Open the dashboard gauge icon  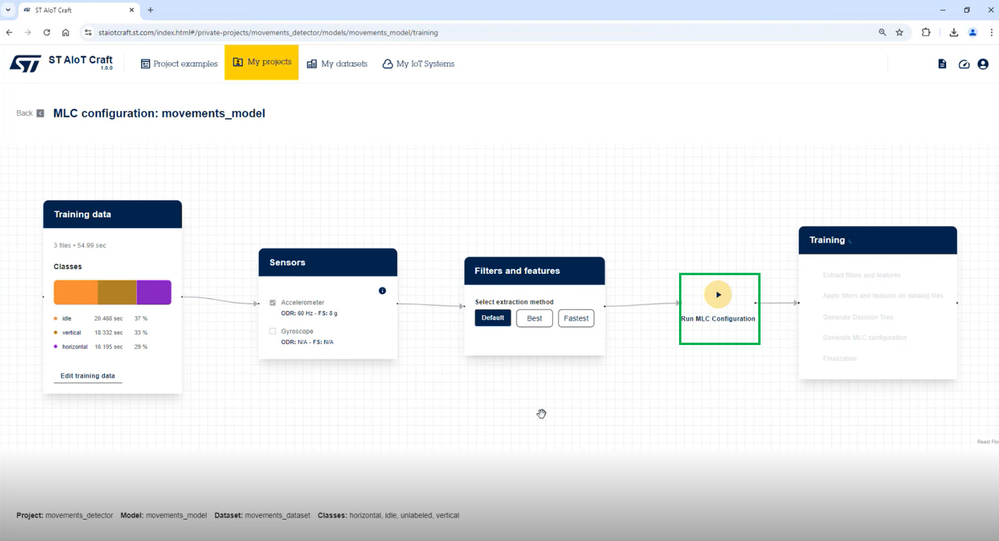[x=964, y=64]
